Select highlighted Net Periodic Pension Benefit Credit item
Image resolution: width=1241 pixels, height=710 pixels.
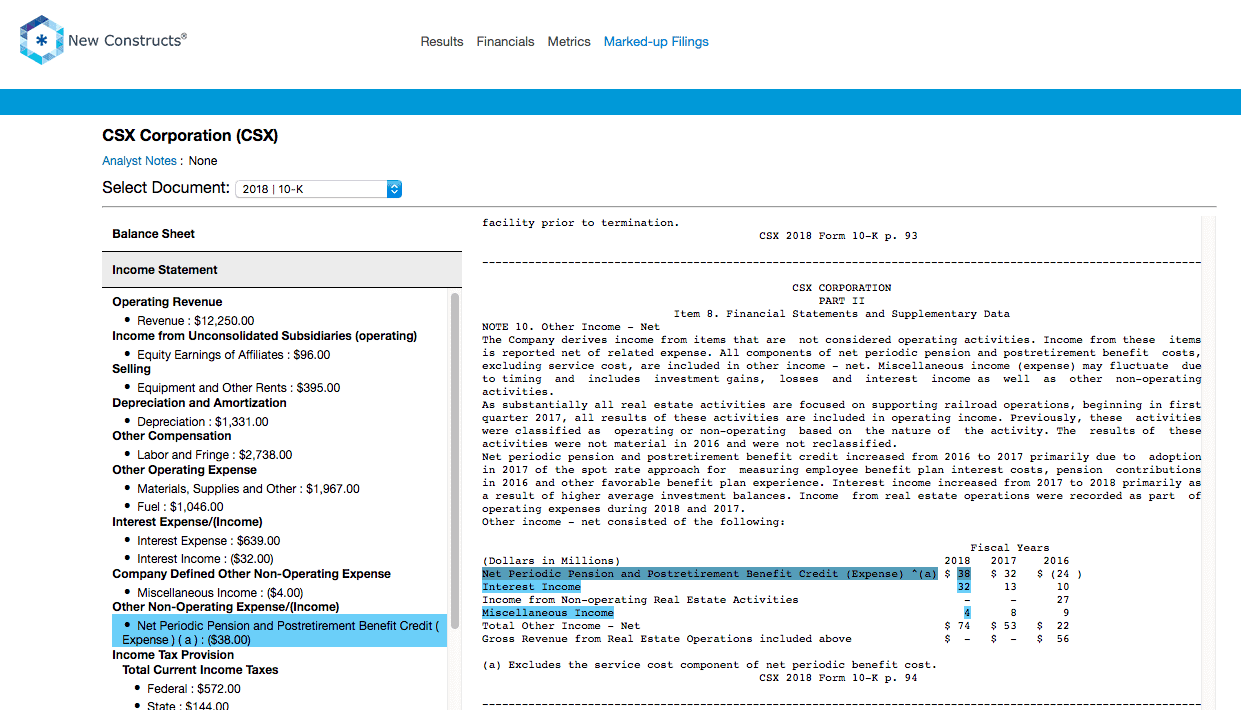click(279, 633)
